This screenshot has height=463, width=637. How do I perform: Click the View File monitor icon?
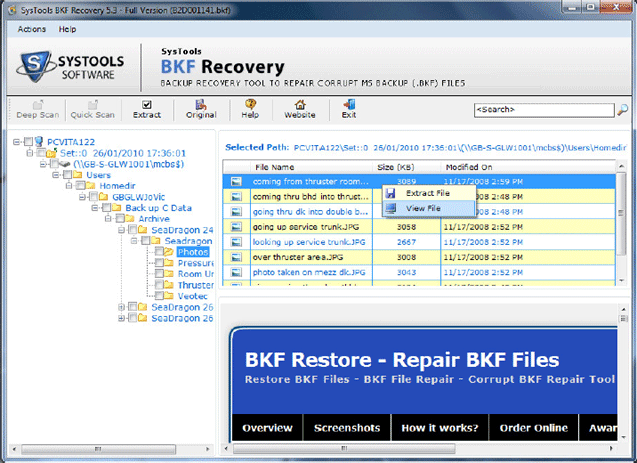click(391, 208)
